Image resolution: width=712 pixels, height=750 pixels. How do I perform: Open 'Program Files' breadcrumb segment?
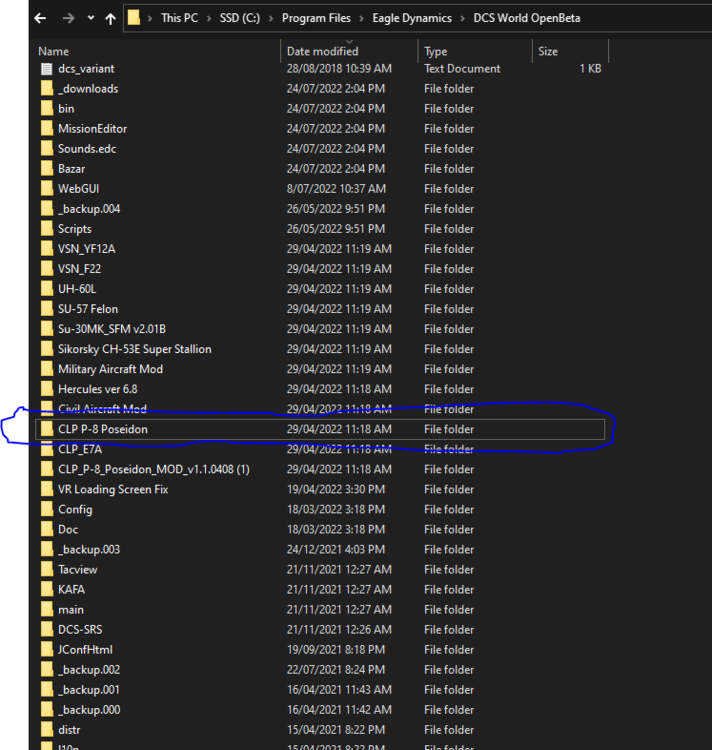(316, 18)
